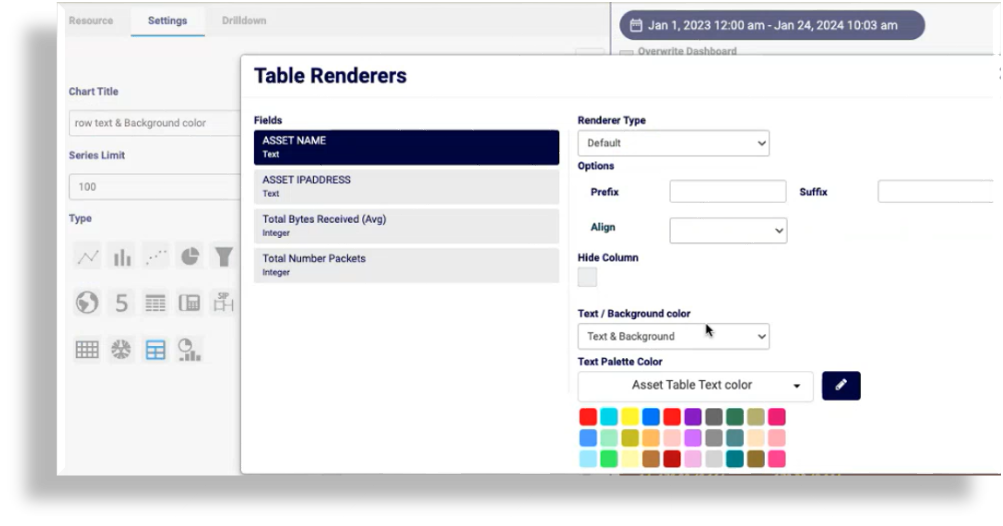This screenshot has height=526, width=1003.
Task: Pick the bright yellow color swatch
Action: [x=630, y=417]
